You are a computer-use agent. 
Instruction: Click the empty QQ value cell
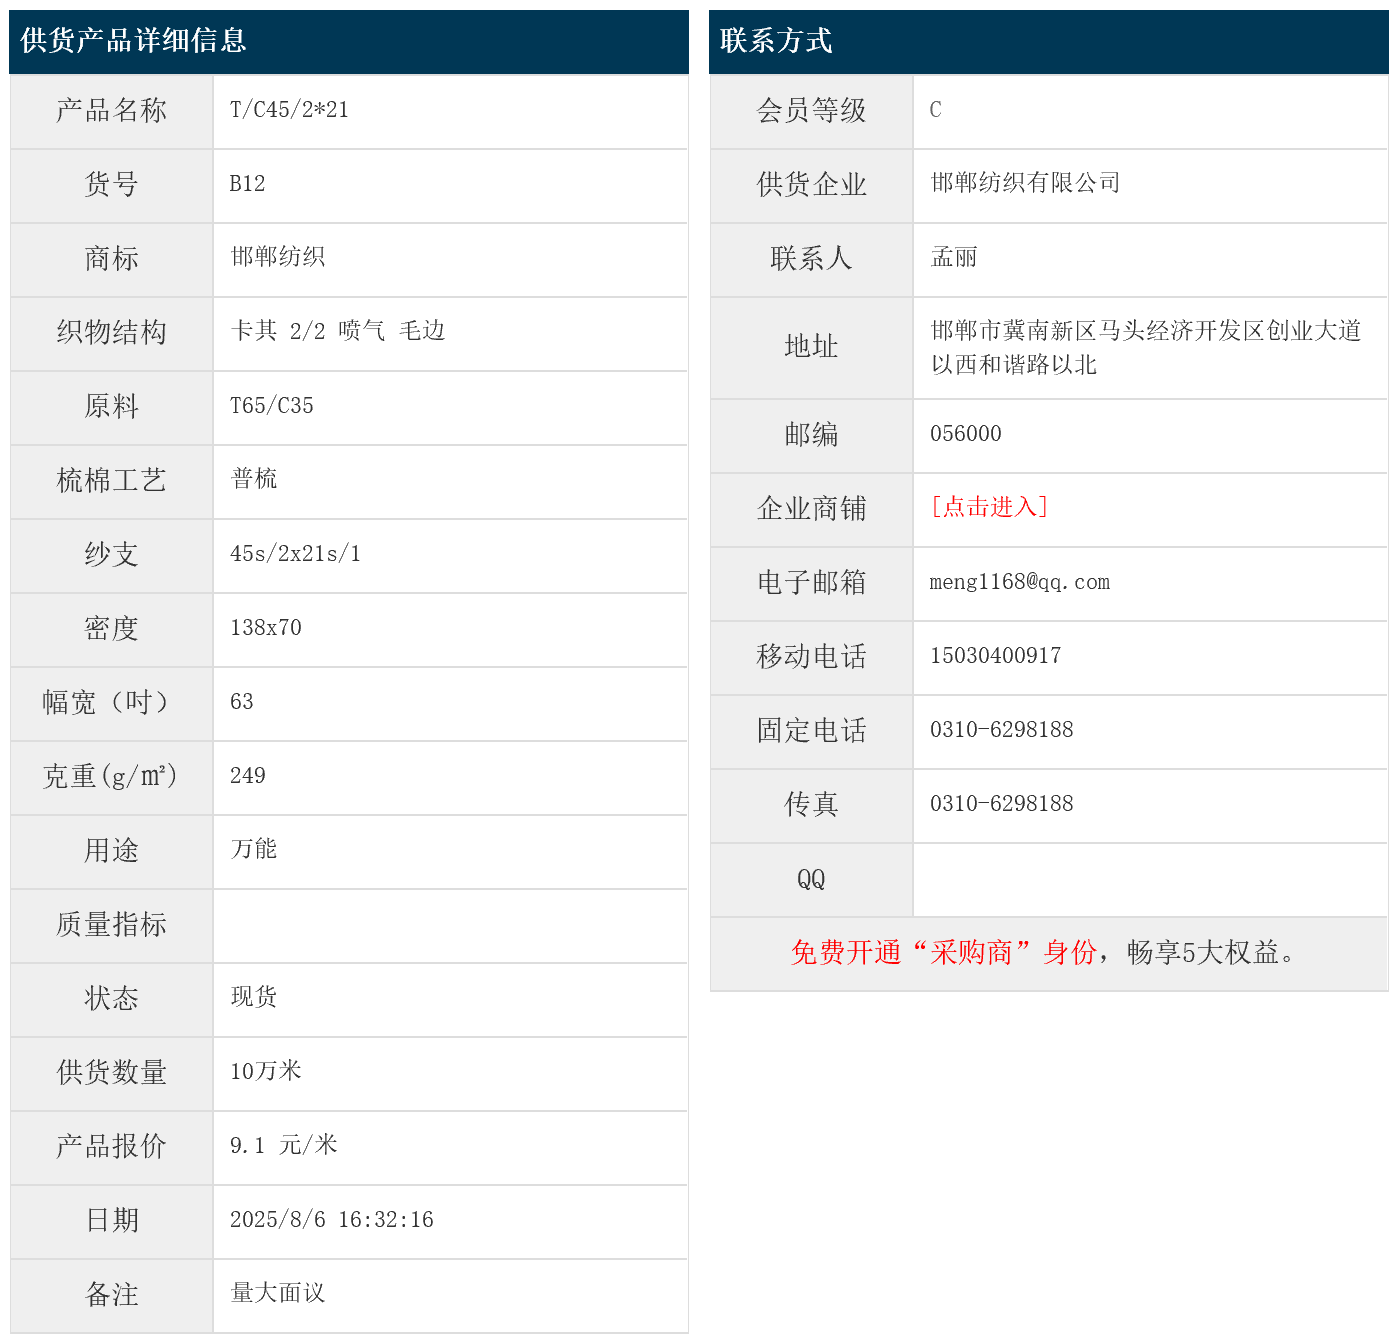(x=1149, y=879)
